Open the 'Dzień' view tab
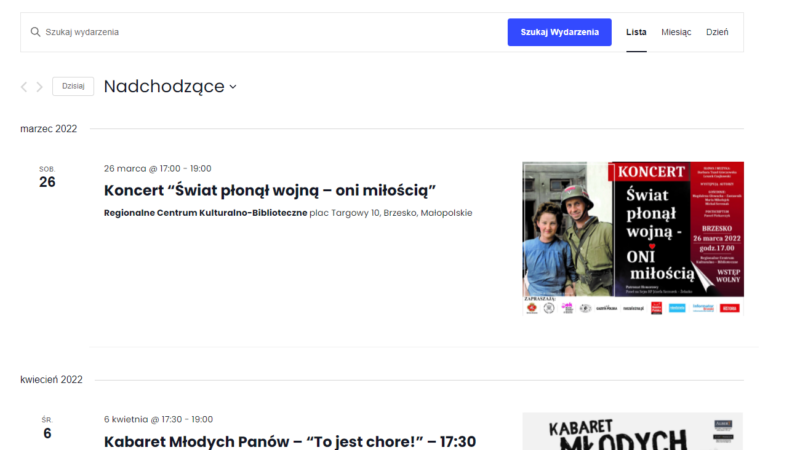 [x=717, y=32]
